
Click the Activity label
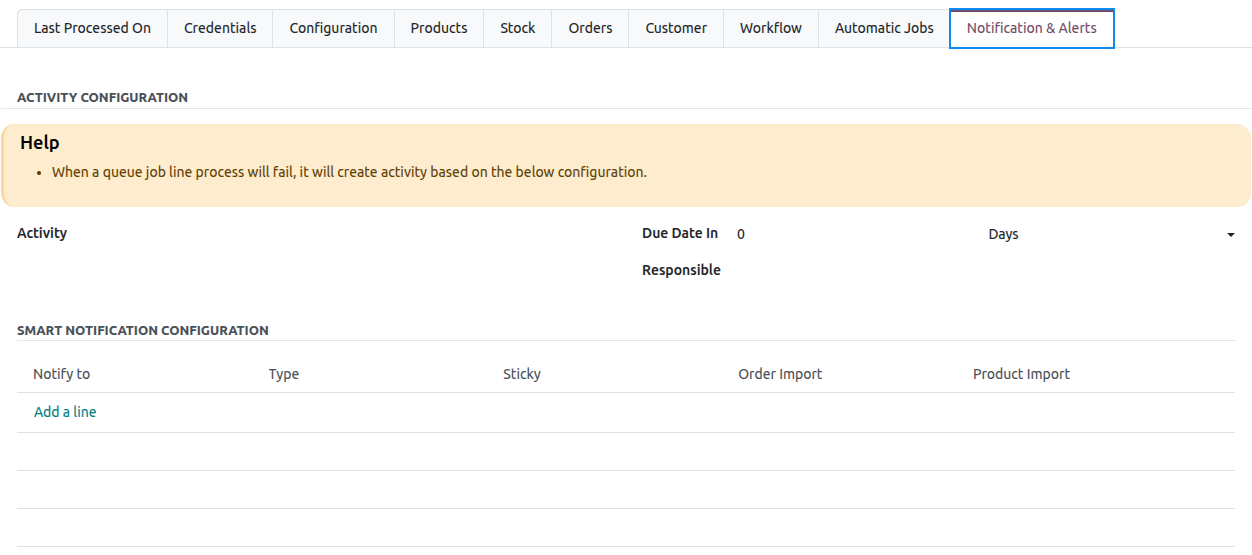pyautogui.click(x=42, y=233)
